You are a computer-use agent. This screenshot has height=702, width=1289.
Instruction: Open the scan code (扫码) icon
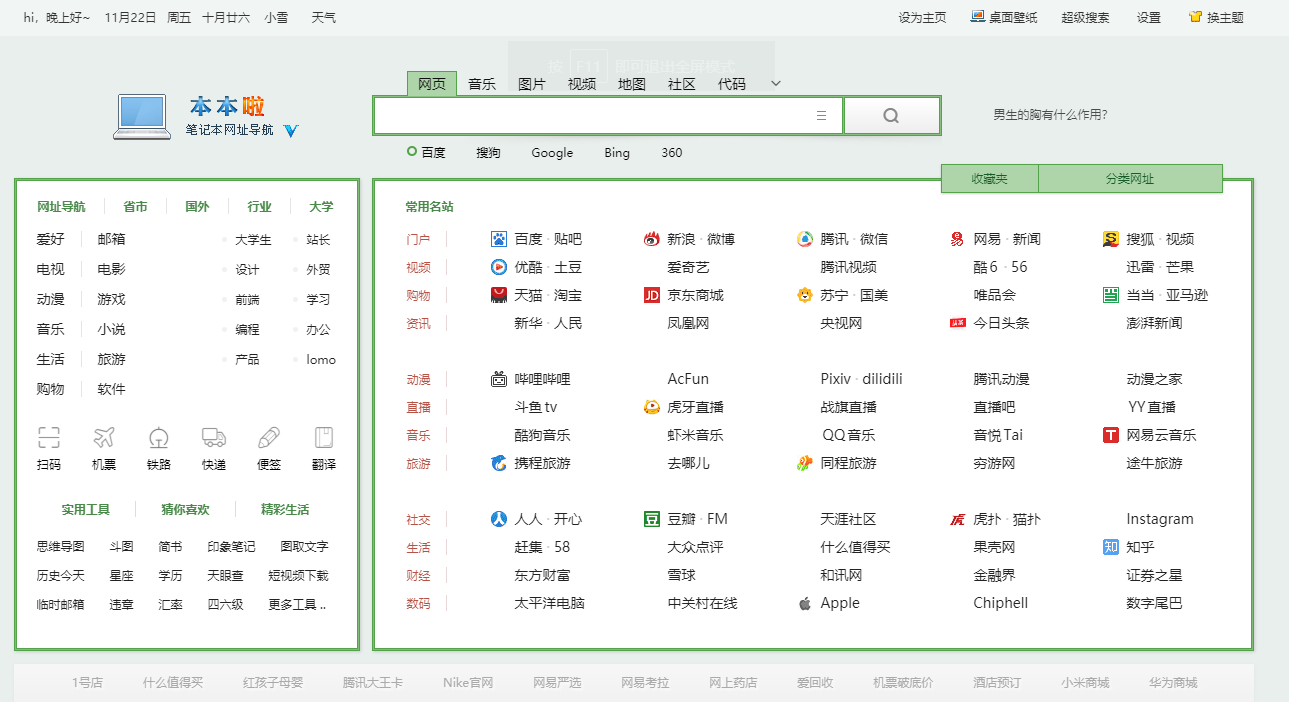(x=49, y=438)
